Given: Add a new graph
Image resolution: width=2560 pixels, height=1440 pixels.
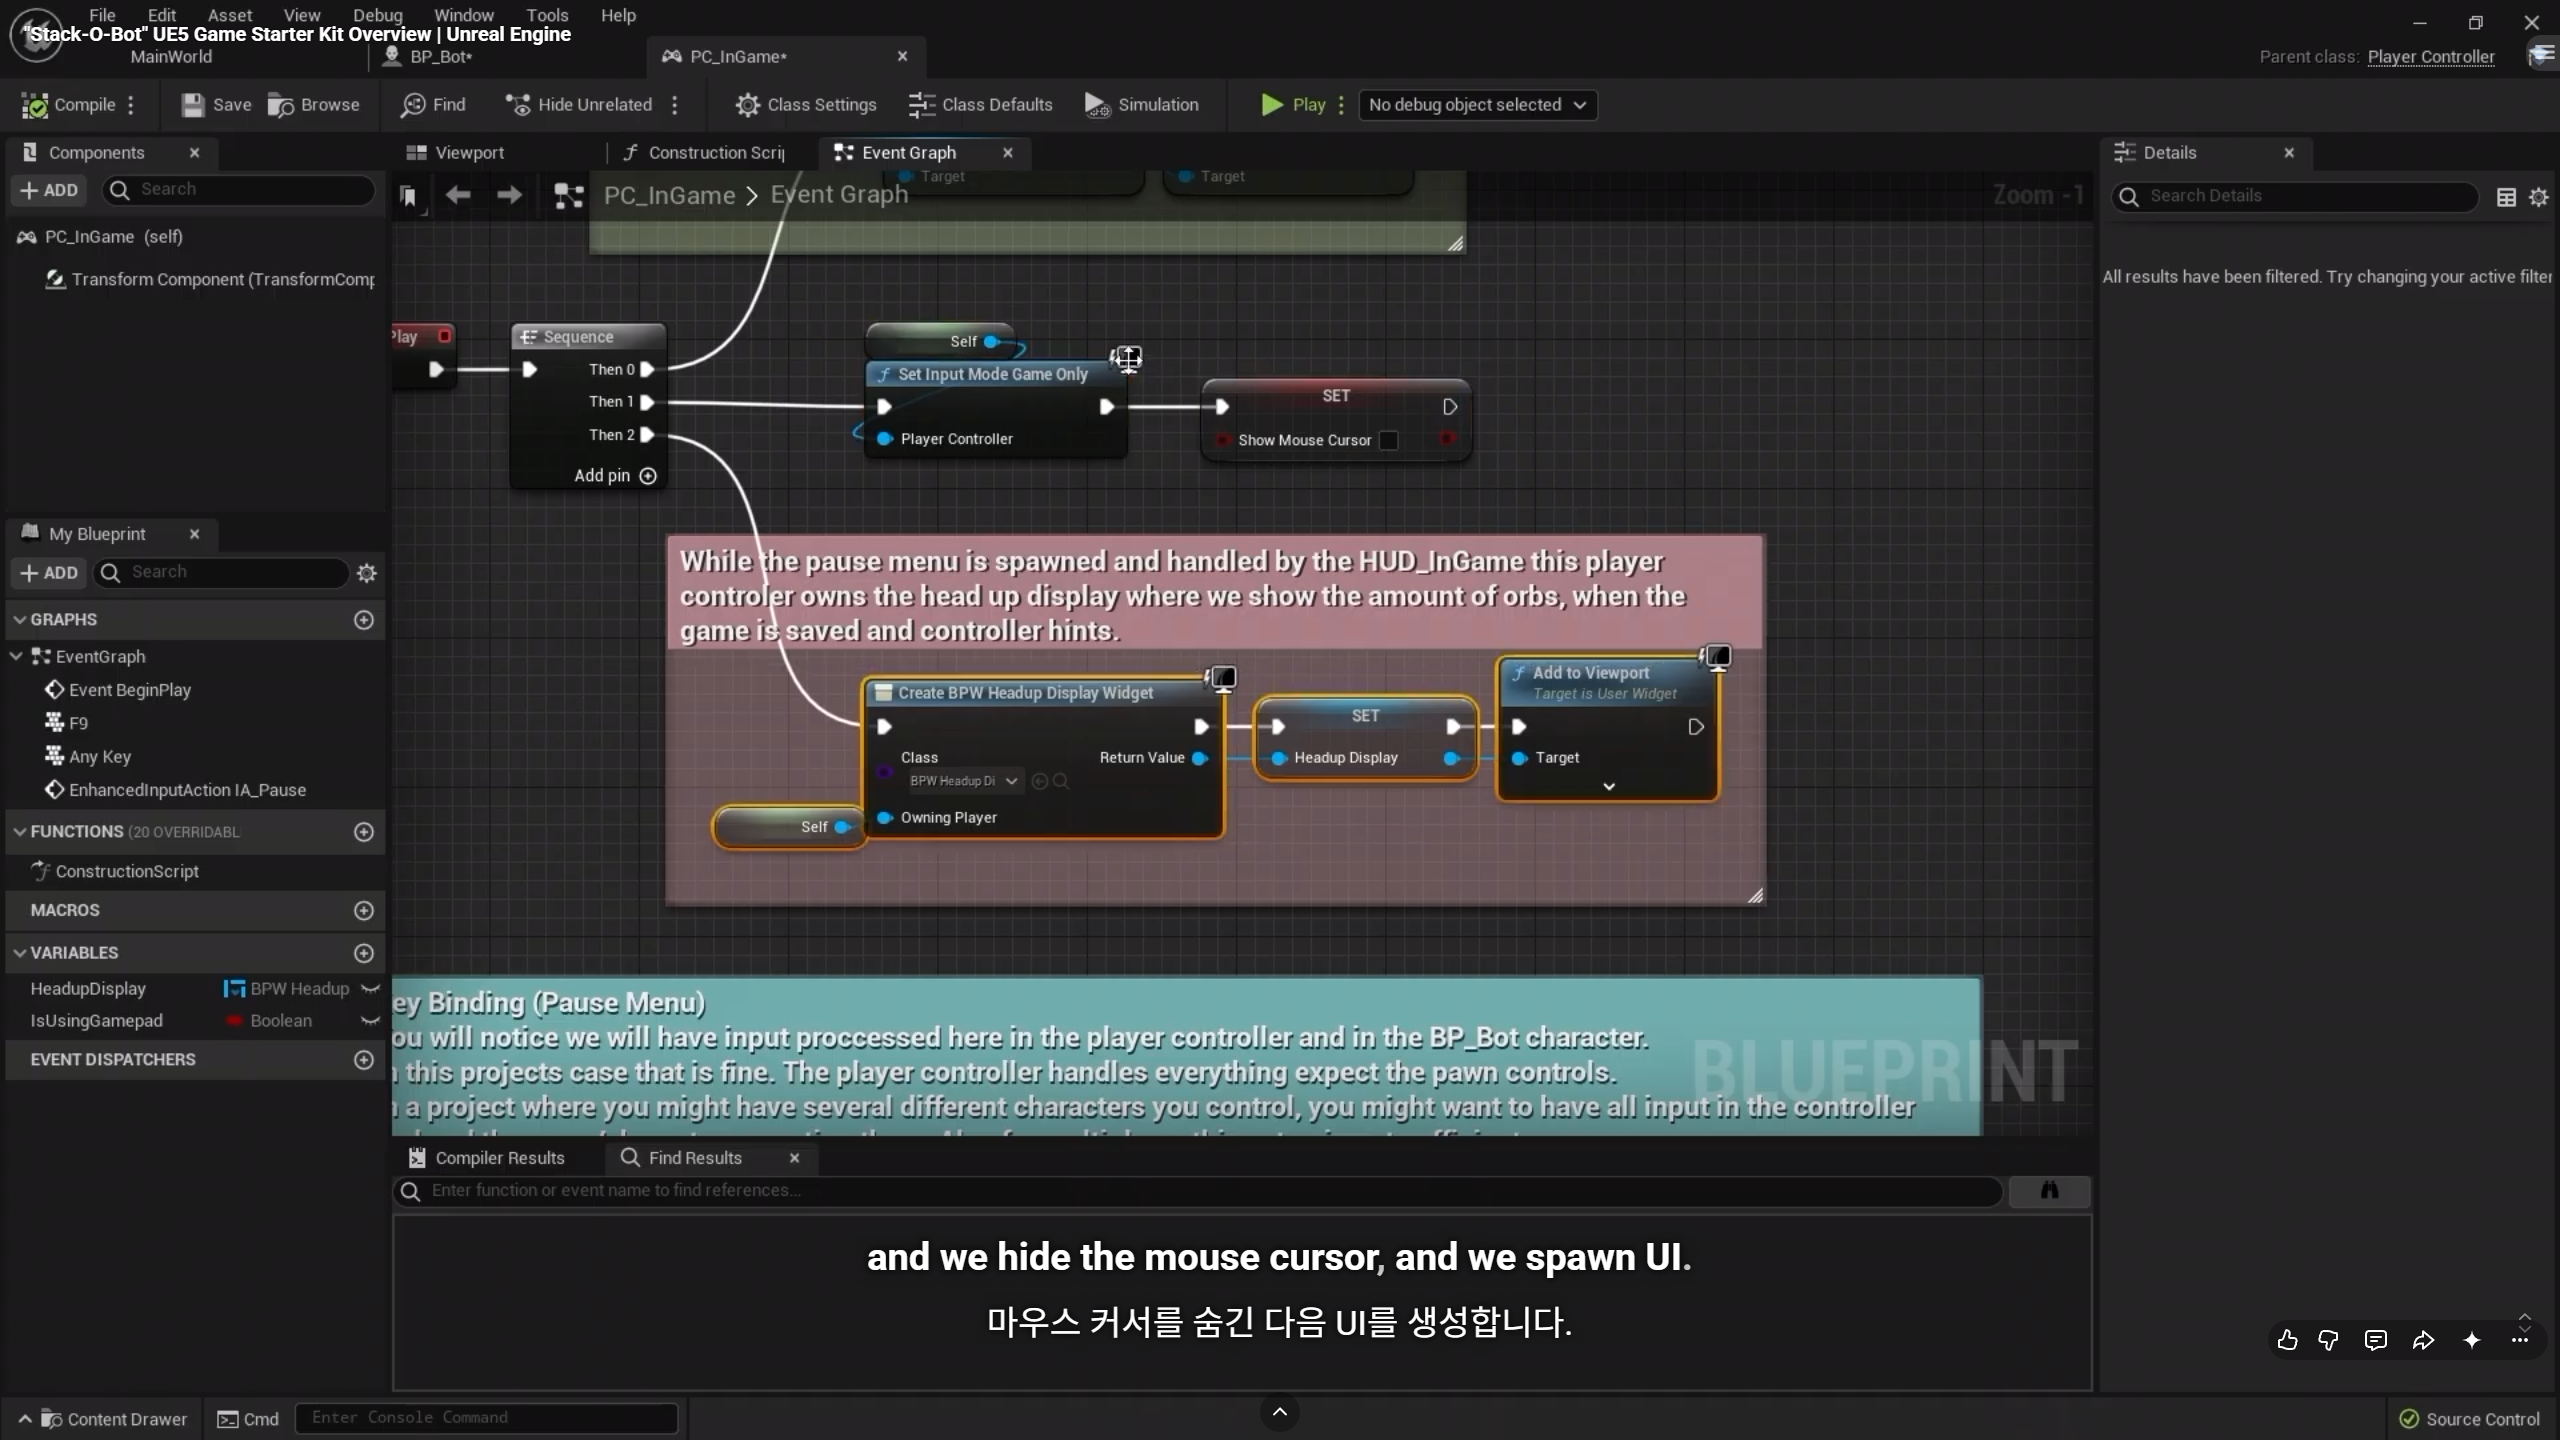Looking at the screenshot, I should pos(364,620).
